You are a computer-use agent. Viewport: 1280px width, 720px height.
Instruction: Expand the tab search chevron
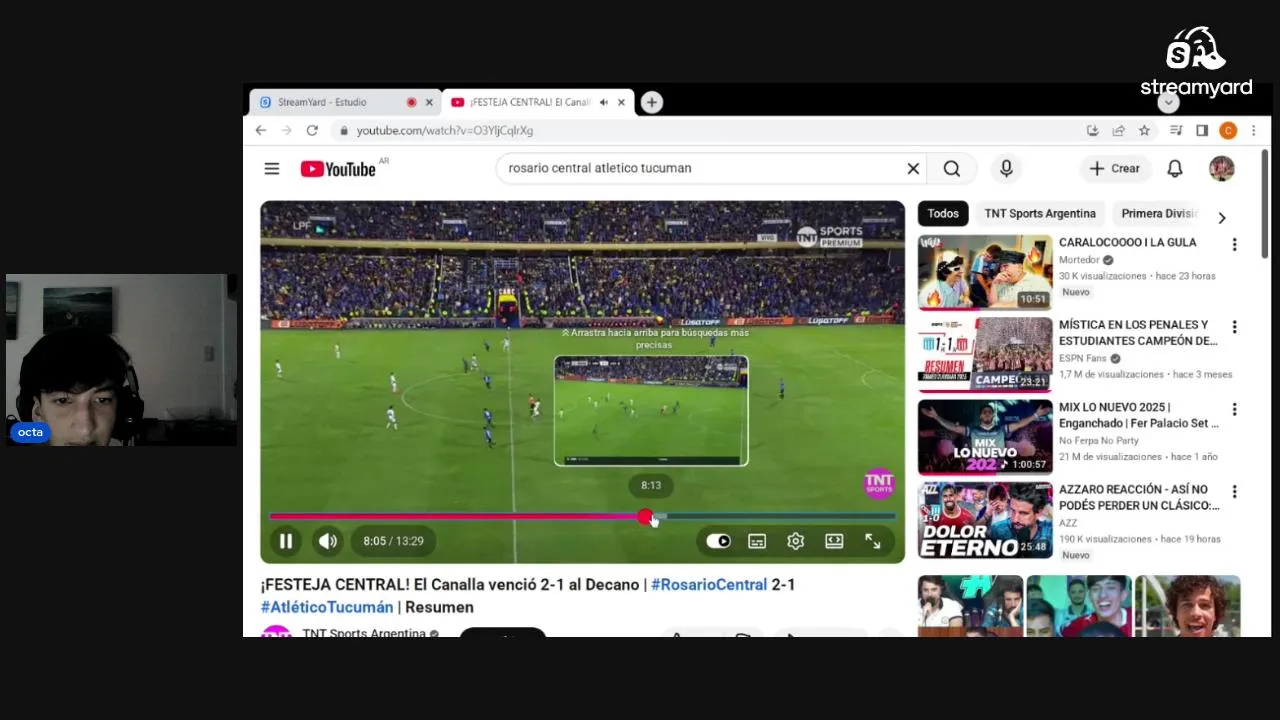(x=1168, y=102)
